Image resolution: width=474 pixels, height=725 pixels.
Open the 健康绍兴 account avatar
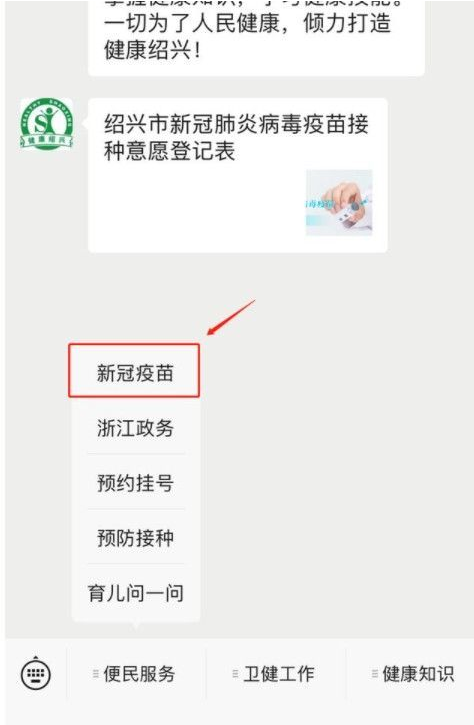(x=46, y=124)
